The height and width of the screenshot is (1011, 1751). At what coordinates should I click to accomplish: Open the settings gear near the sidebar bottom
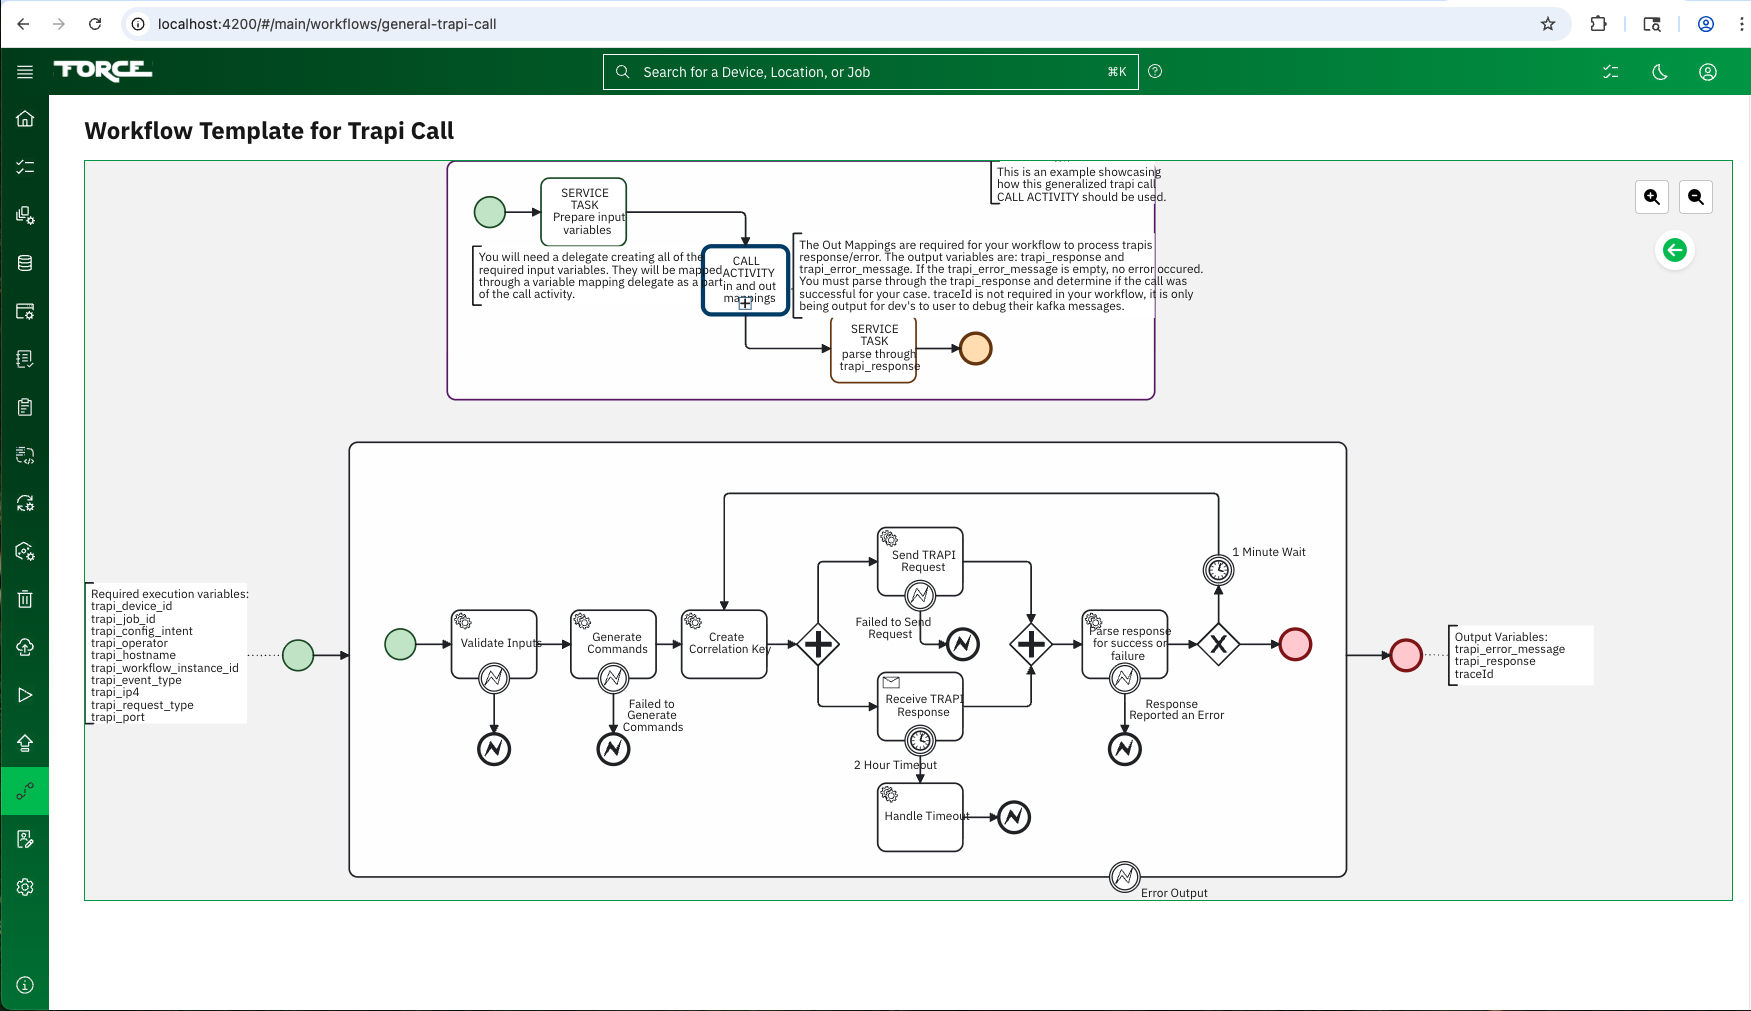(25, 887)
